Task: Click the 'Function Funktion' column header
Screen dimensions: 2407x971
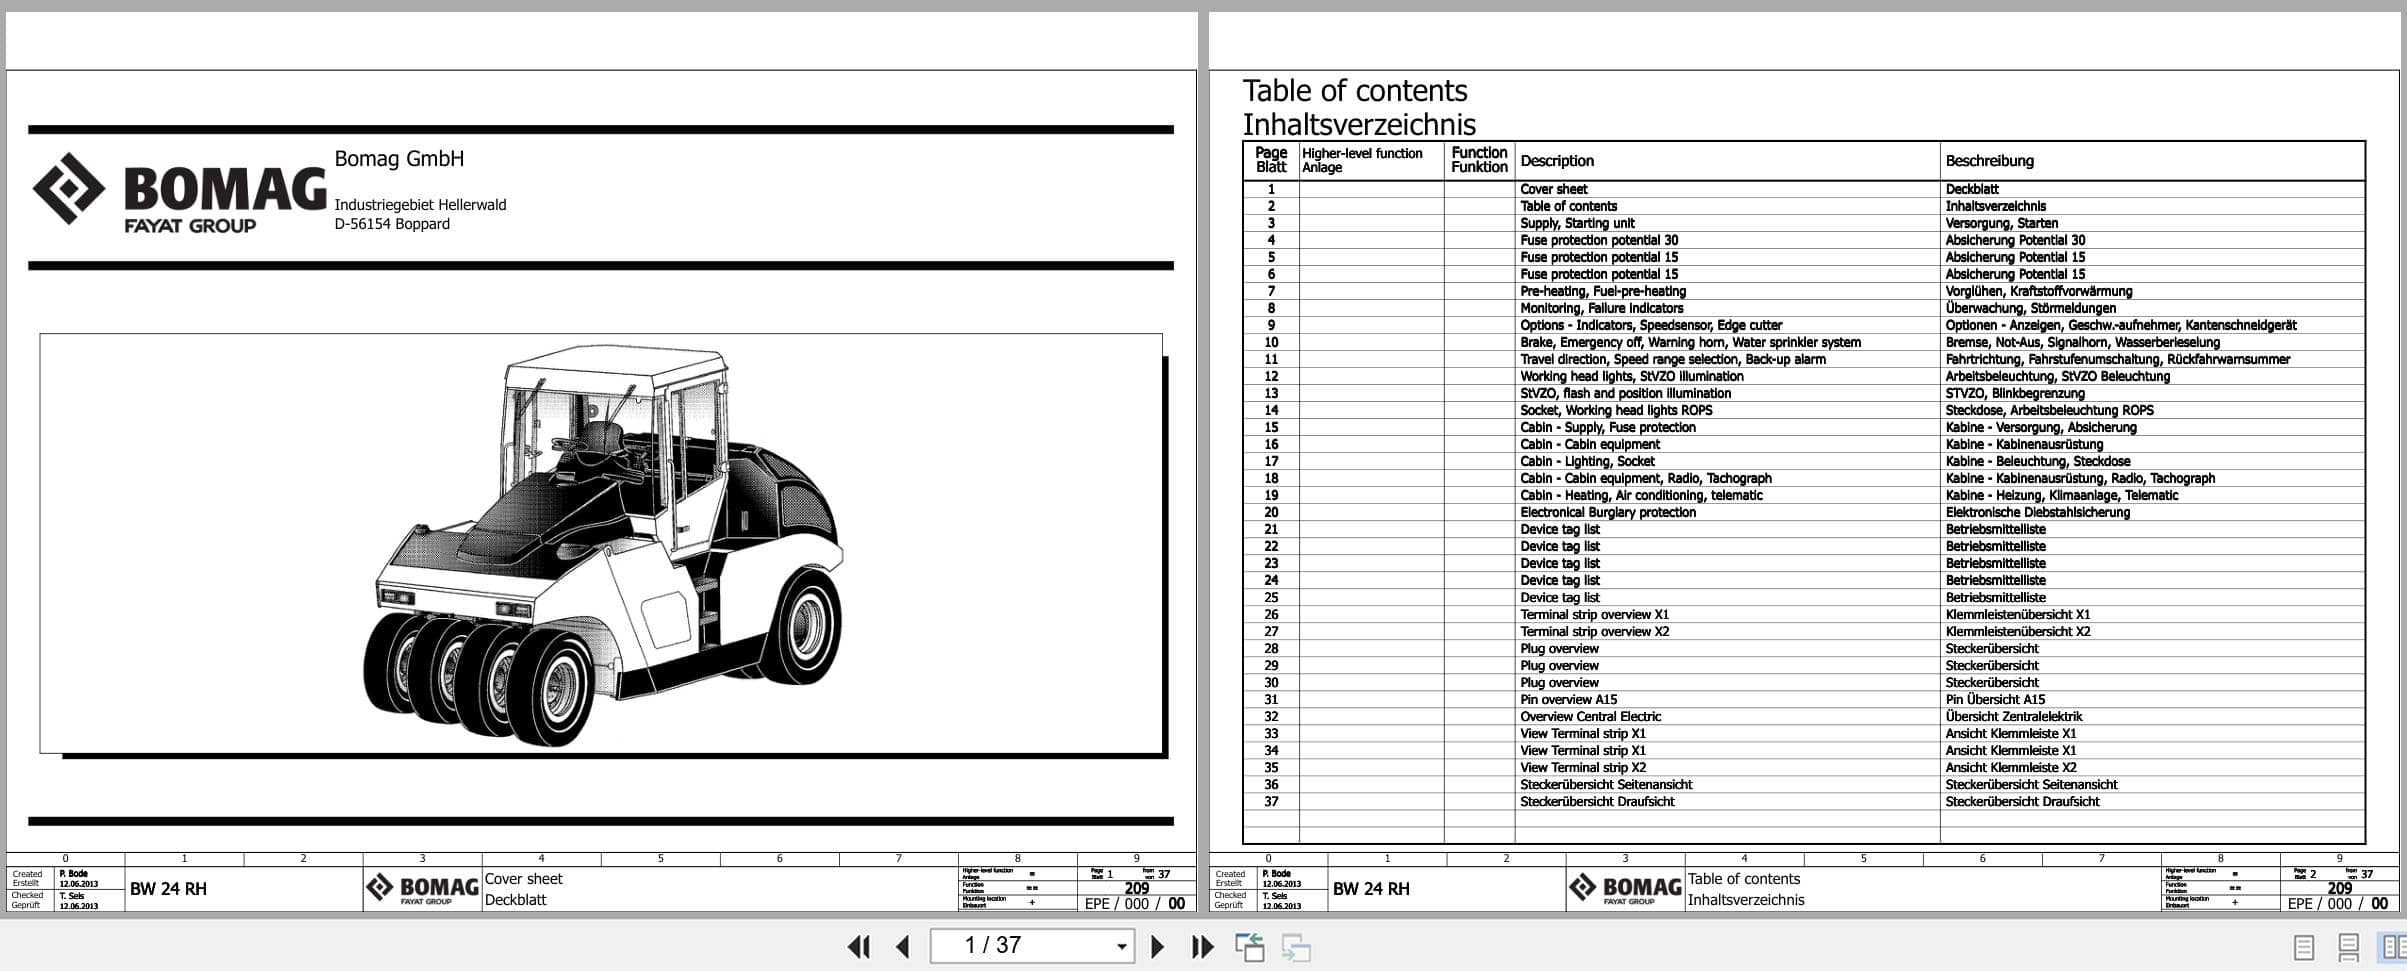Action: pos(1479,160)
